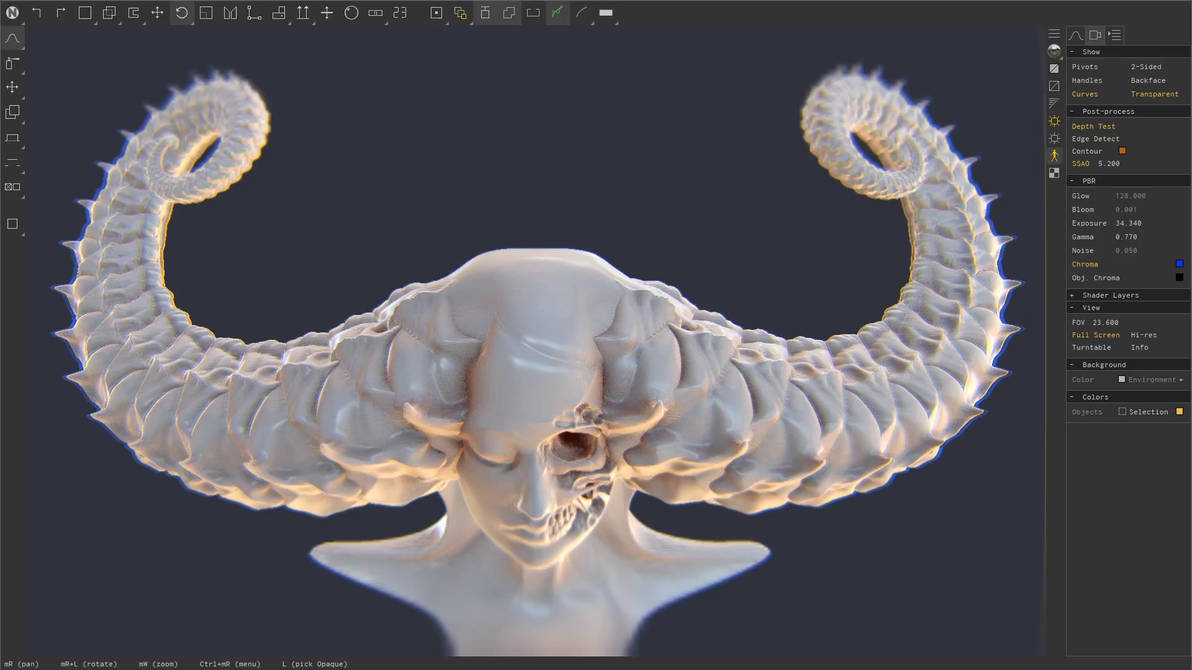Click the Exposure value 34.340

tap(1128, 224)
